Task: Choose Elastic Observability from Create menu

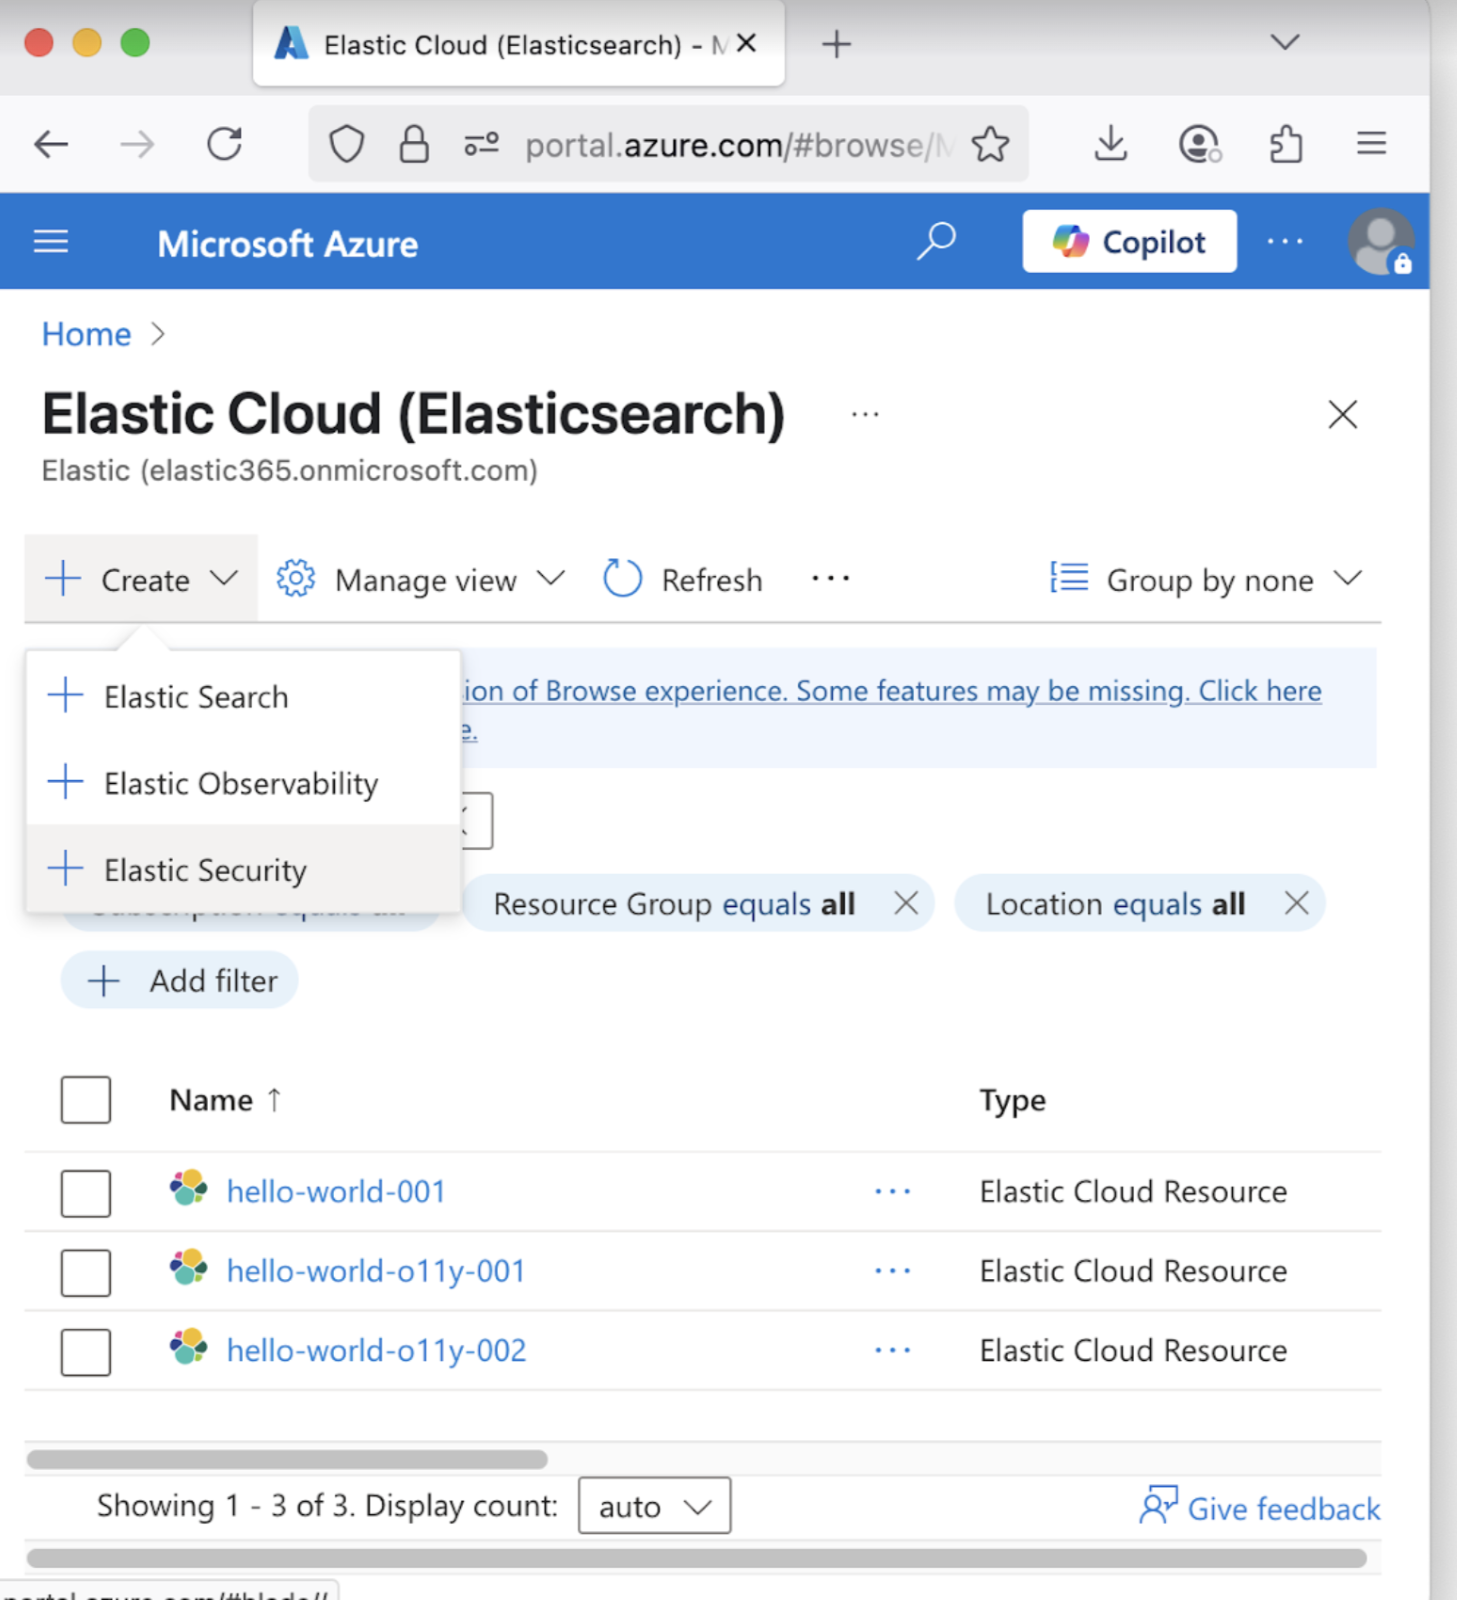Action: [243, 783]
